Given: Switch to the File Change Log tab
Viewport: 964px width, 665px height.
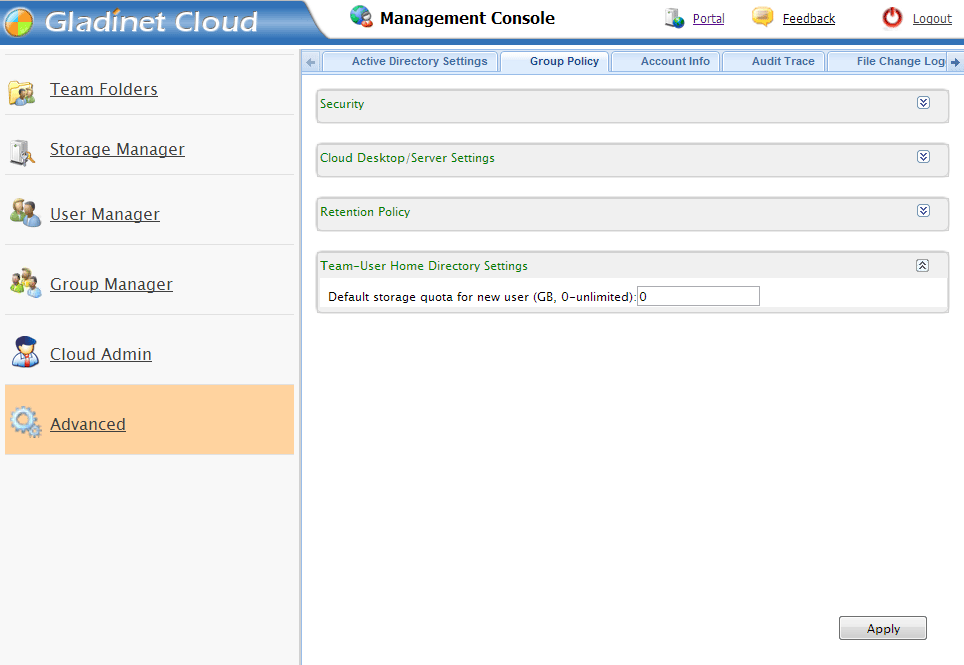Looking at the screenshot, I should click(887, 61).
